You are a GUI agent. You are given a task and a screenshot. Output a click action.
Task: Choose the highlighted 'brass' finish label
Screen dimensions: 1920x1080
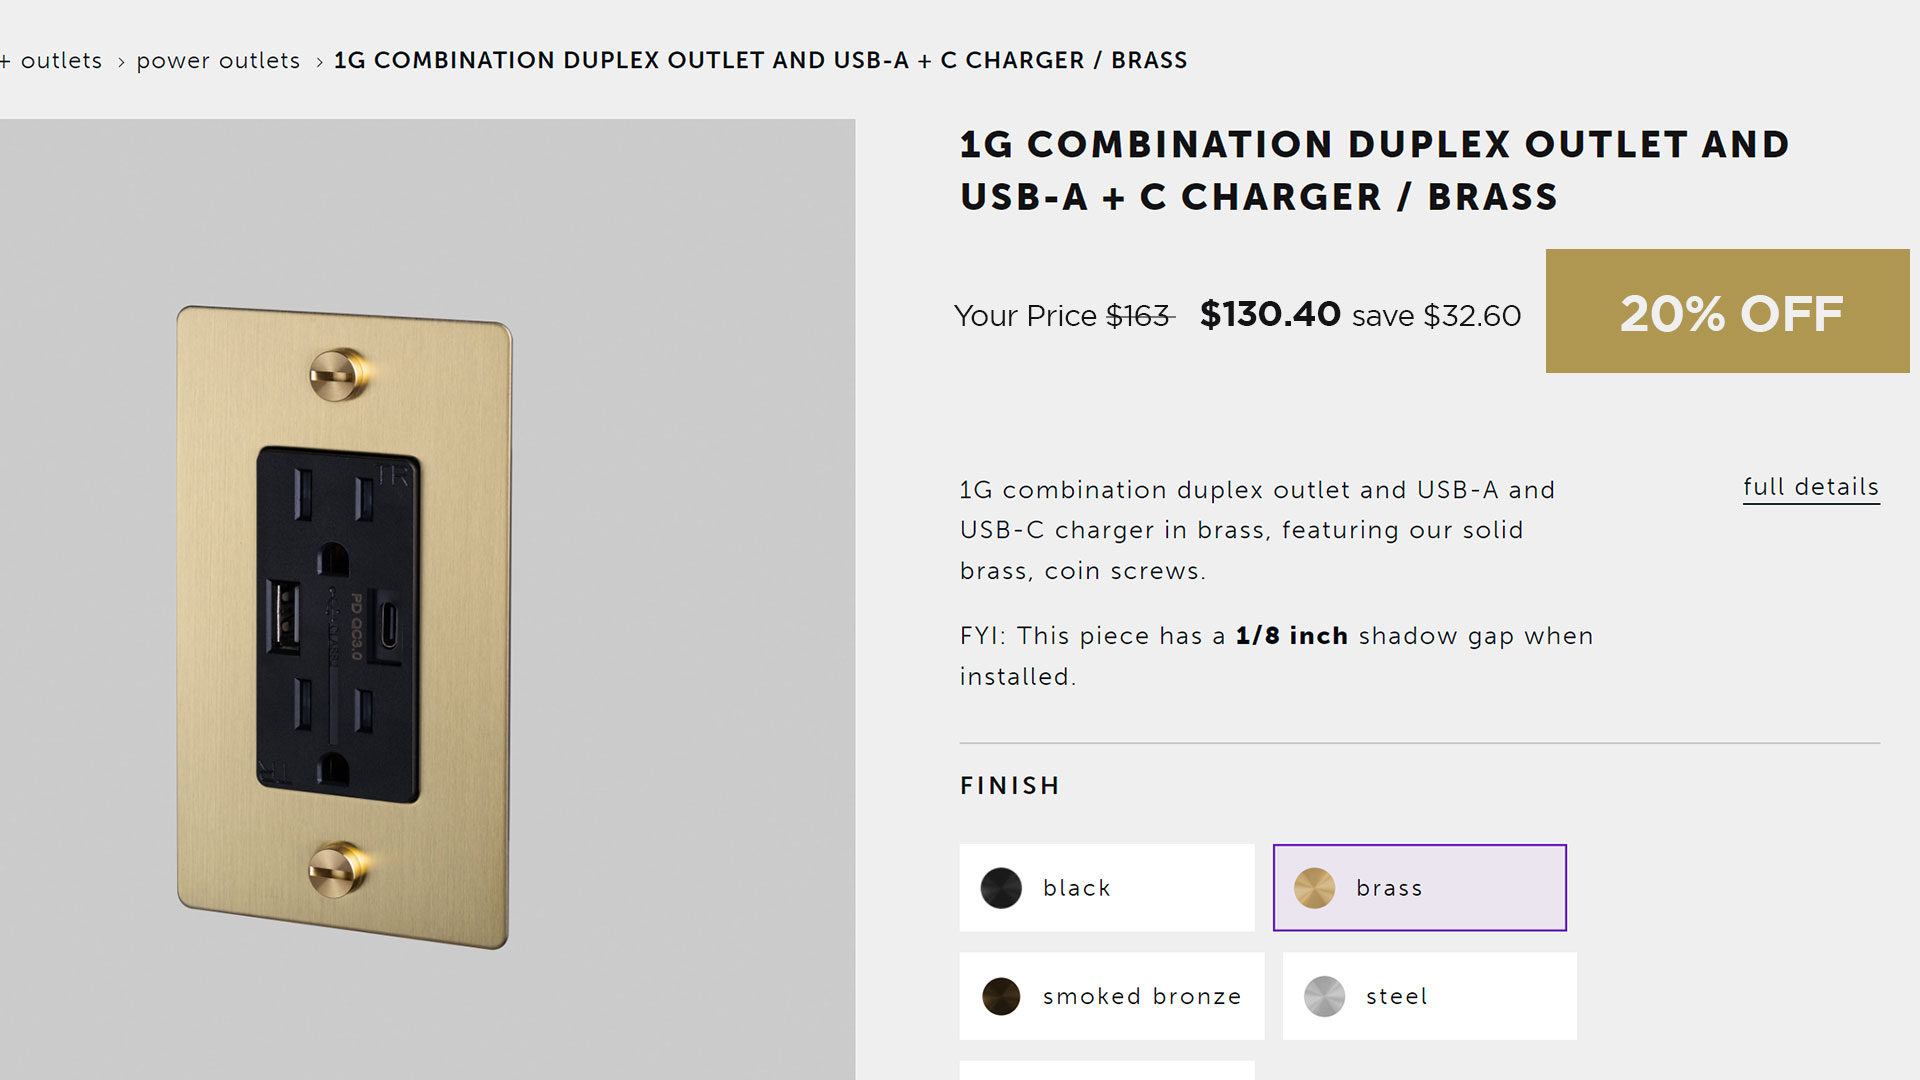(1388, 888)
